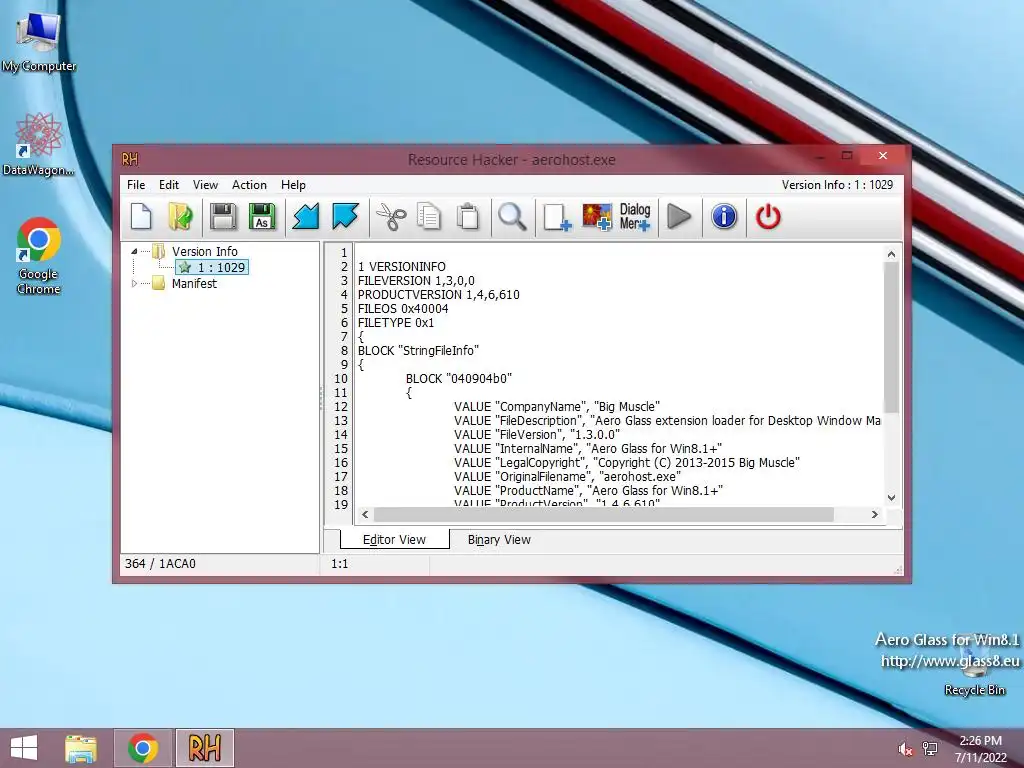1024x768 pixels.
Task: Open File Explorer from the taskbar
Action: coord(81,748)
